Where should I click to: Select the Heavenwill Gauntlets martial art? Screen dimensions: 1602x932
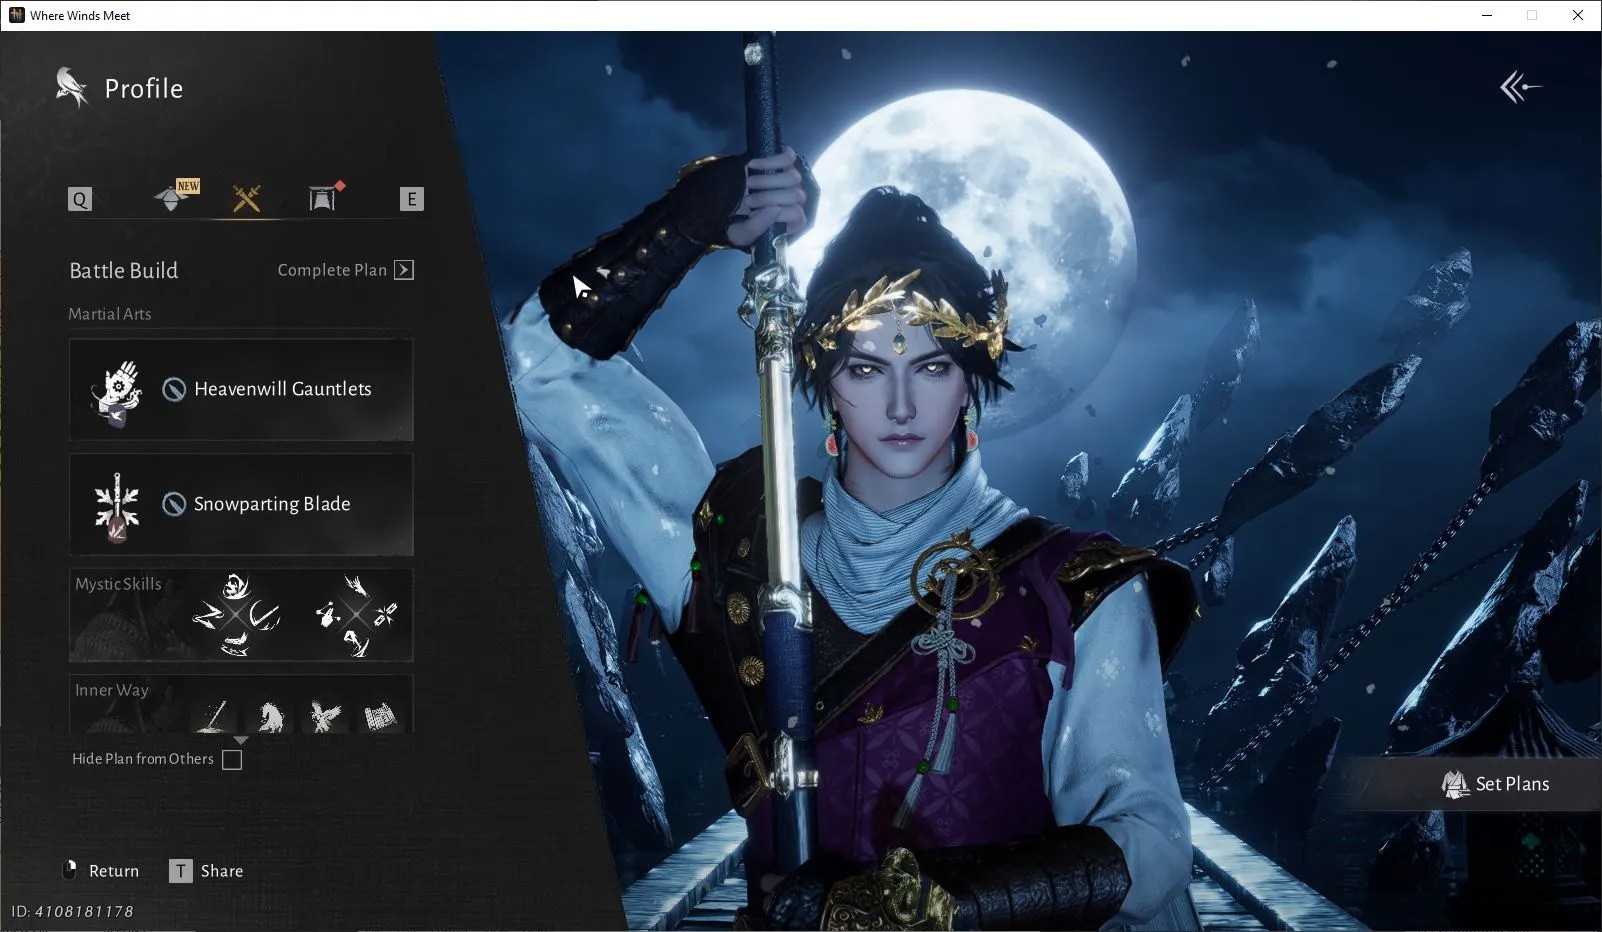(x=241, y=389)
